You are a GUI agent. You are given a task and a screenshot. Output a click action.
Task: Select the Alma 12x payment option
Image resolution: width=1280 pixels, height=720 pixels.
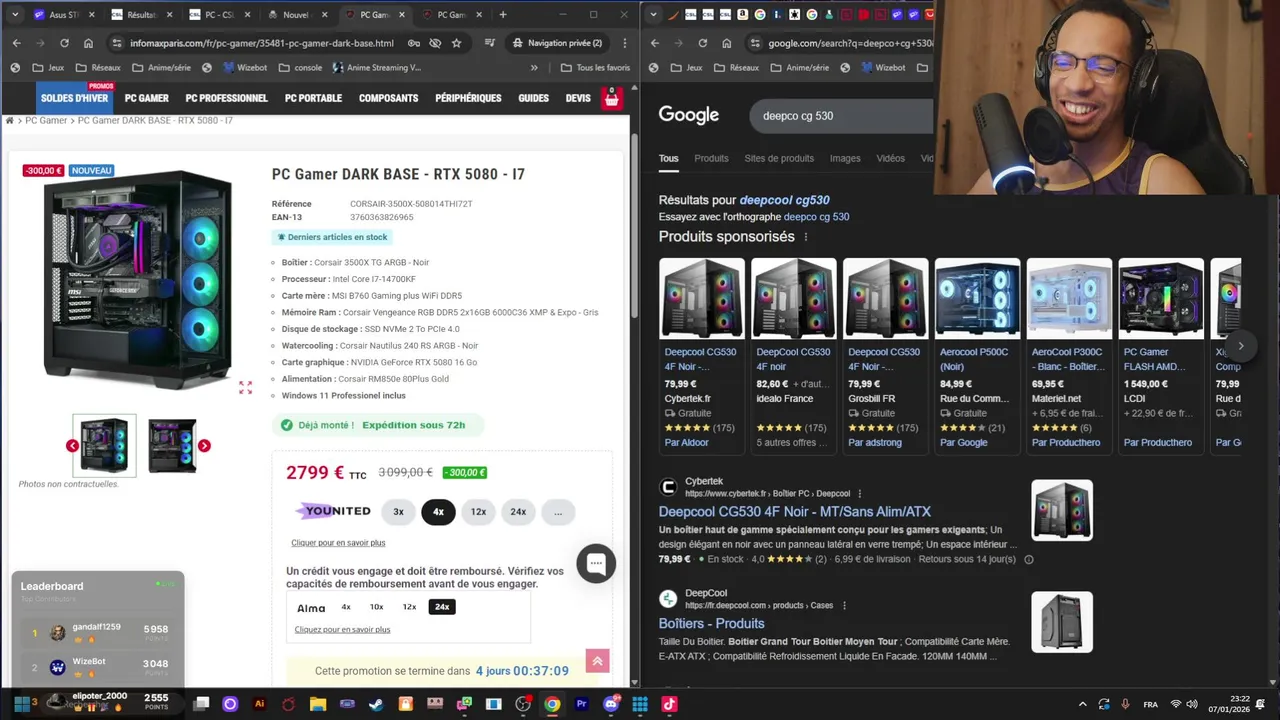pos(409,607)
